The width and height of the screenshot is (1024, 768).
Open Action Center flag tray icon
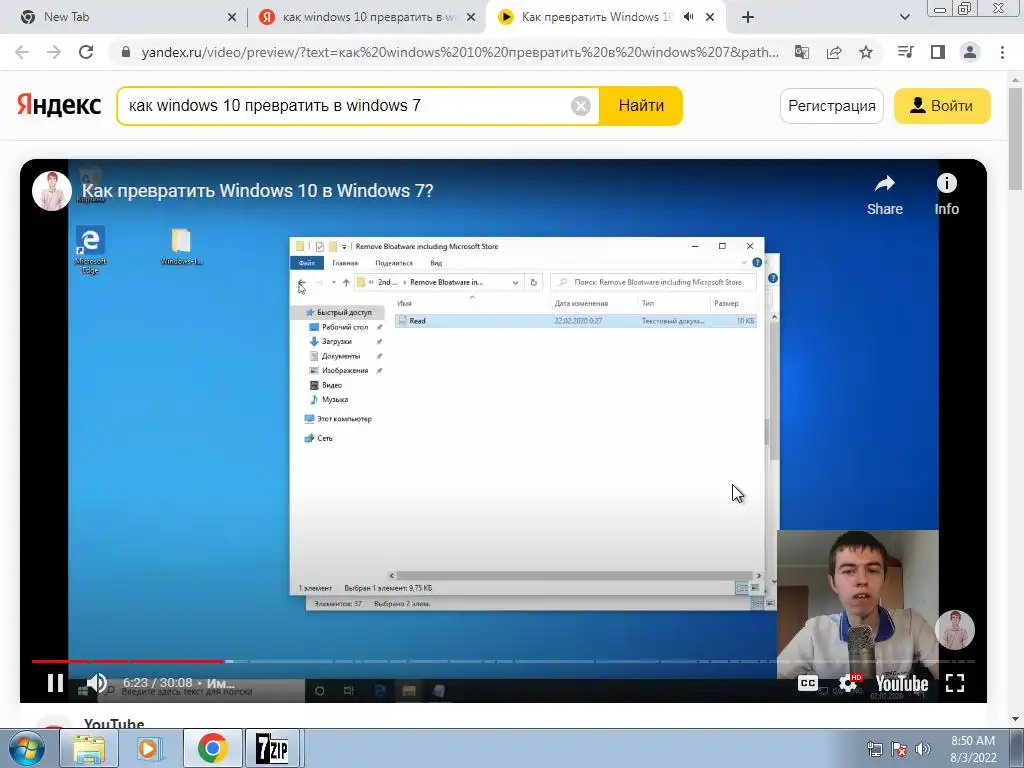click(x=899, y=749)
